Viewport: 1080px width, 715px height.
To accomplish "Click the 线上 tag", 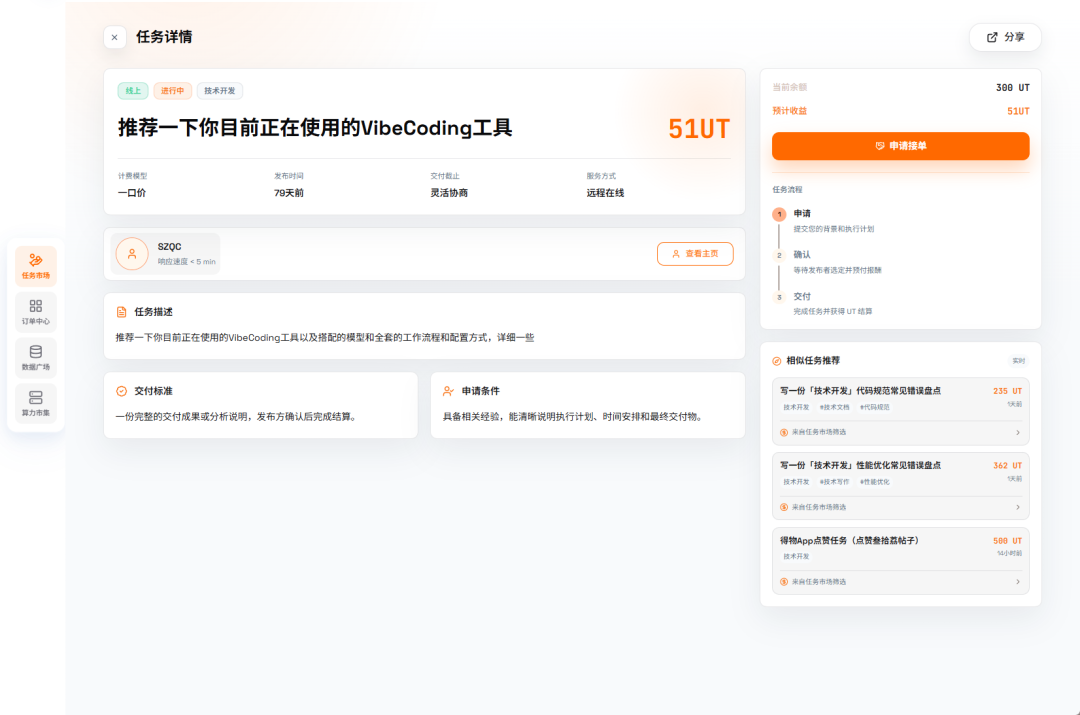I will point(133,90).
